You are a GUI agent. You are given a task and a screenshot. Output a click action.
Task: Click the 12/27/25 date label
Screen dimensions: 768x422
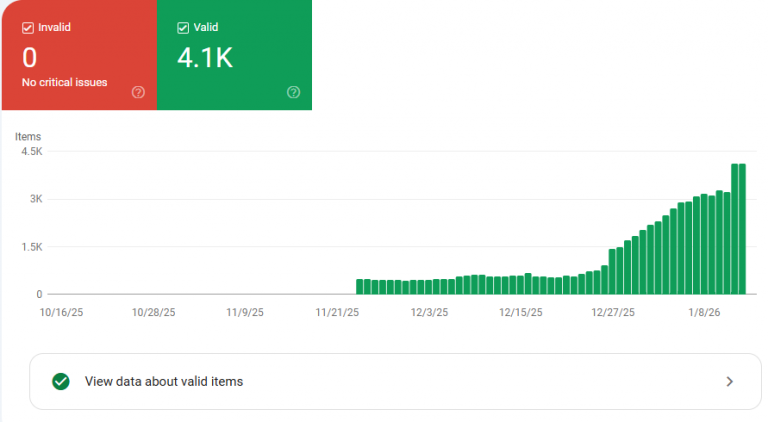click(613, 312)
